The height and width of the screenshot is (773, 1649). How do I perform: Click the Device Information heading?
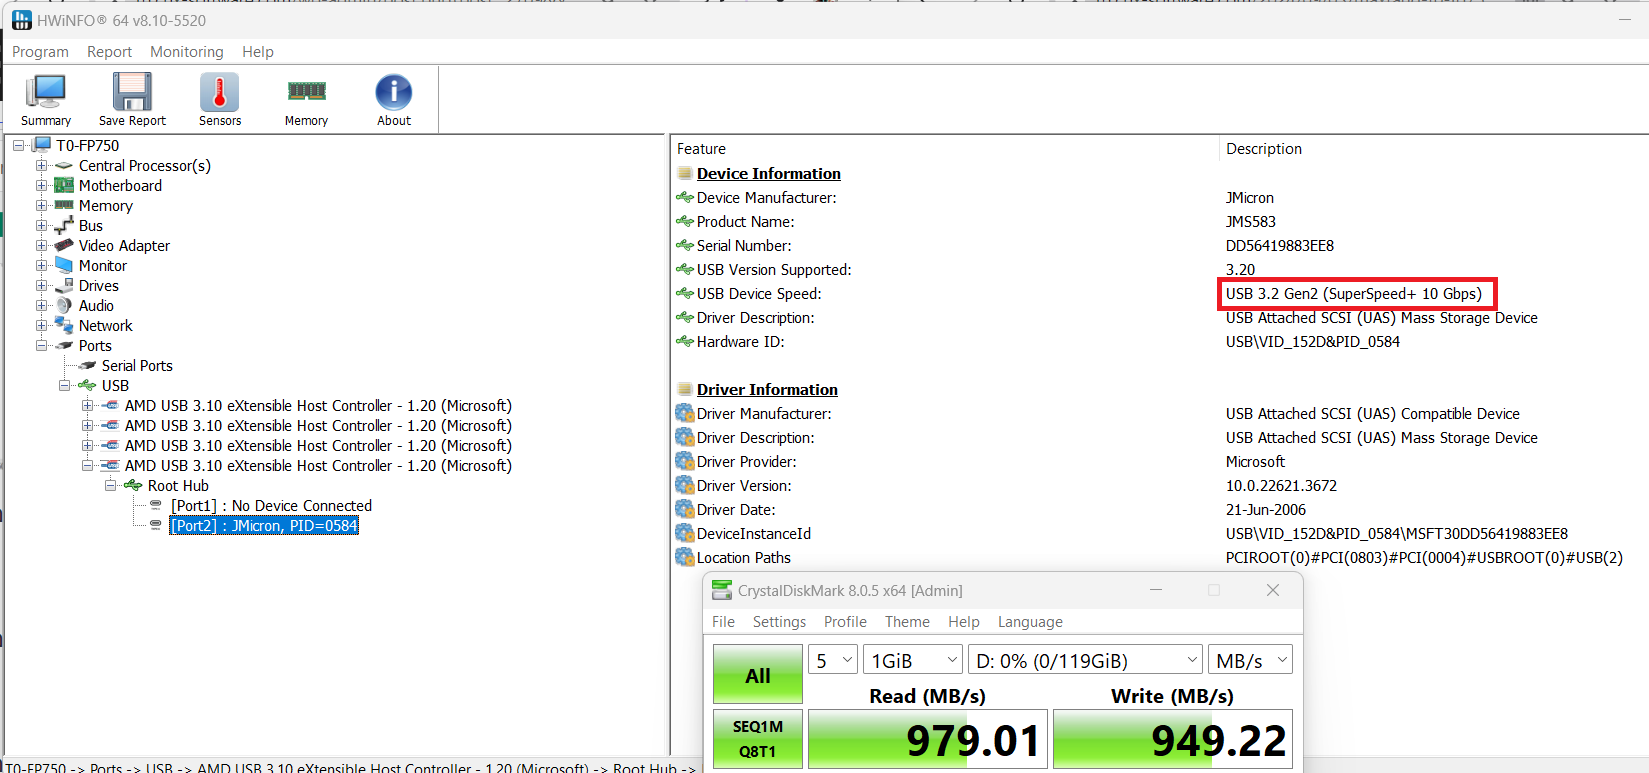pos(768,173)
